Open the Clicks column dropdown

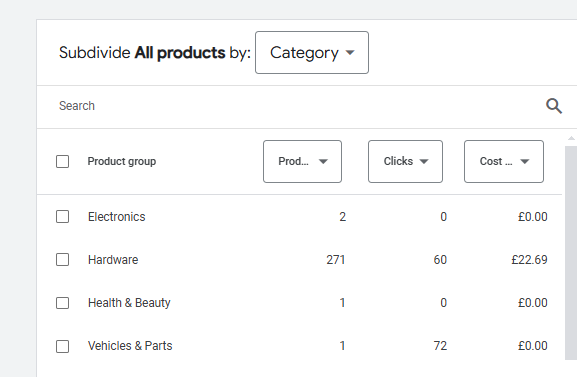coord(406,161)
